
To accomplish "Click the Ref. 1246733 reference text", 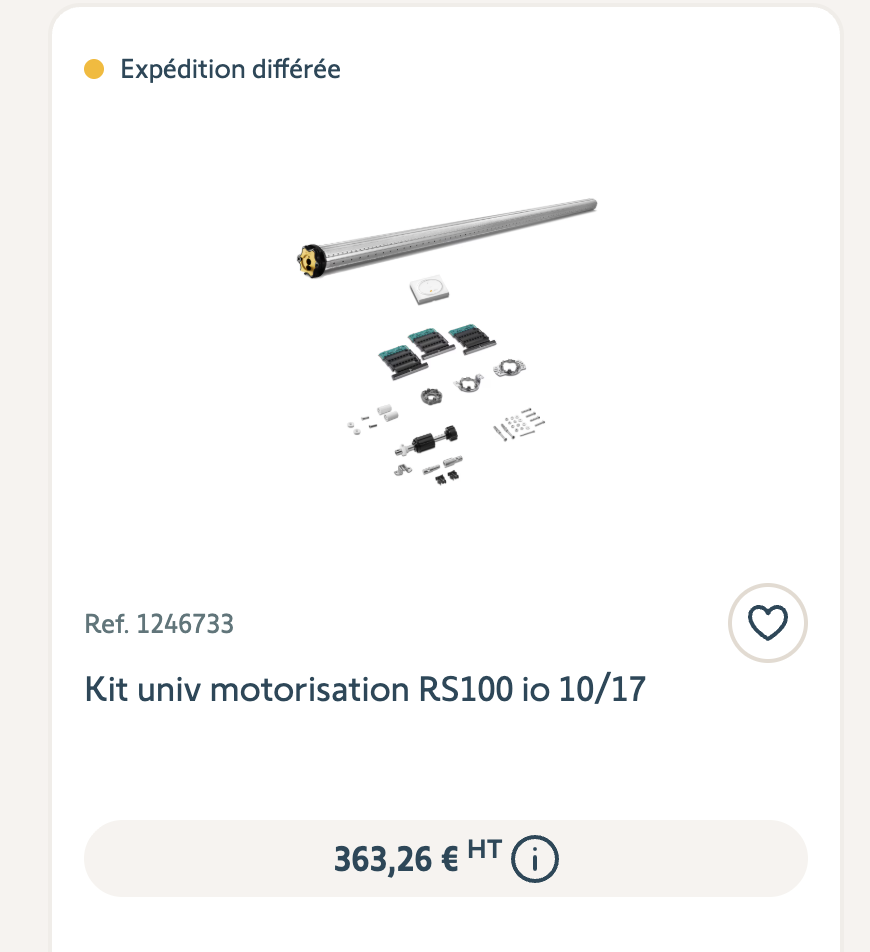I will tap(159, 624).
